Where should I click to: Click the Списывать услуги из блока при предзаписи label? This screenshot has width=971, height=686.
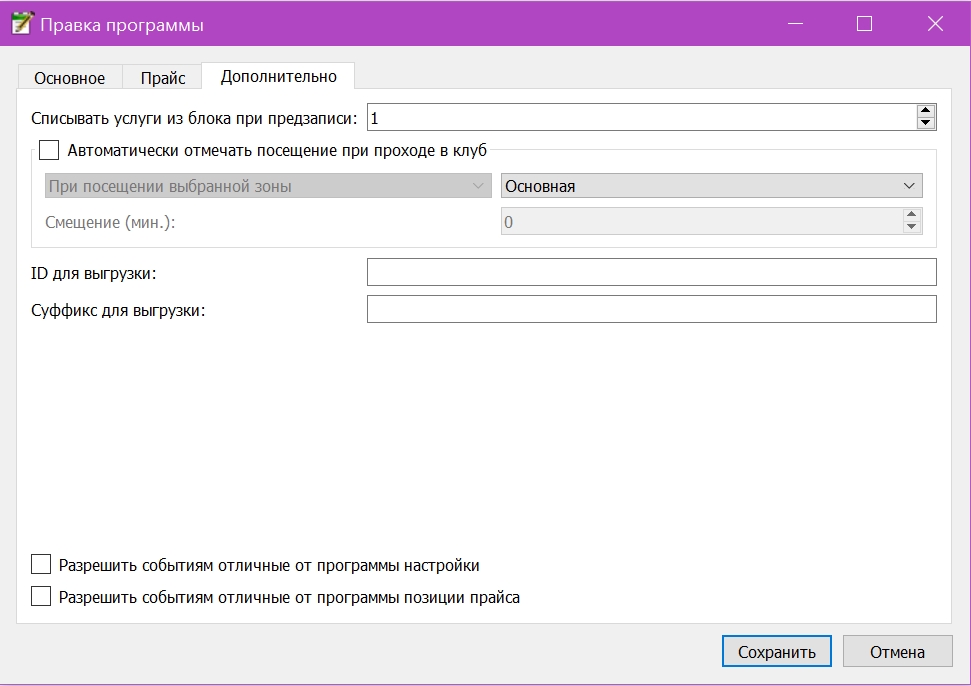pos(194,118)
